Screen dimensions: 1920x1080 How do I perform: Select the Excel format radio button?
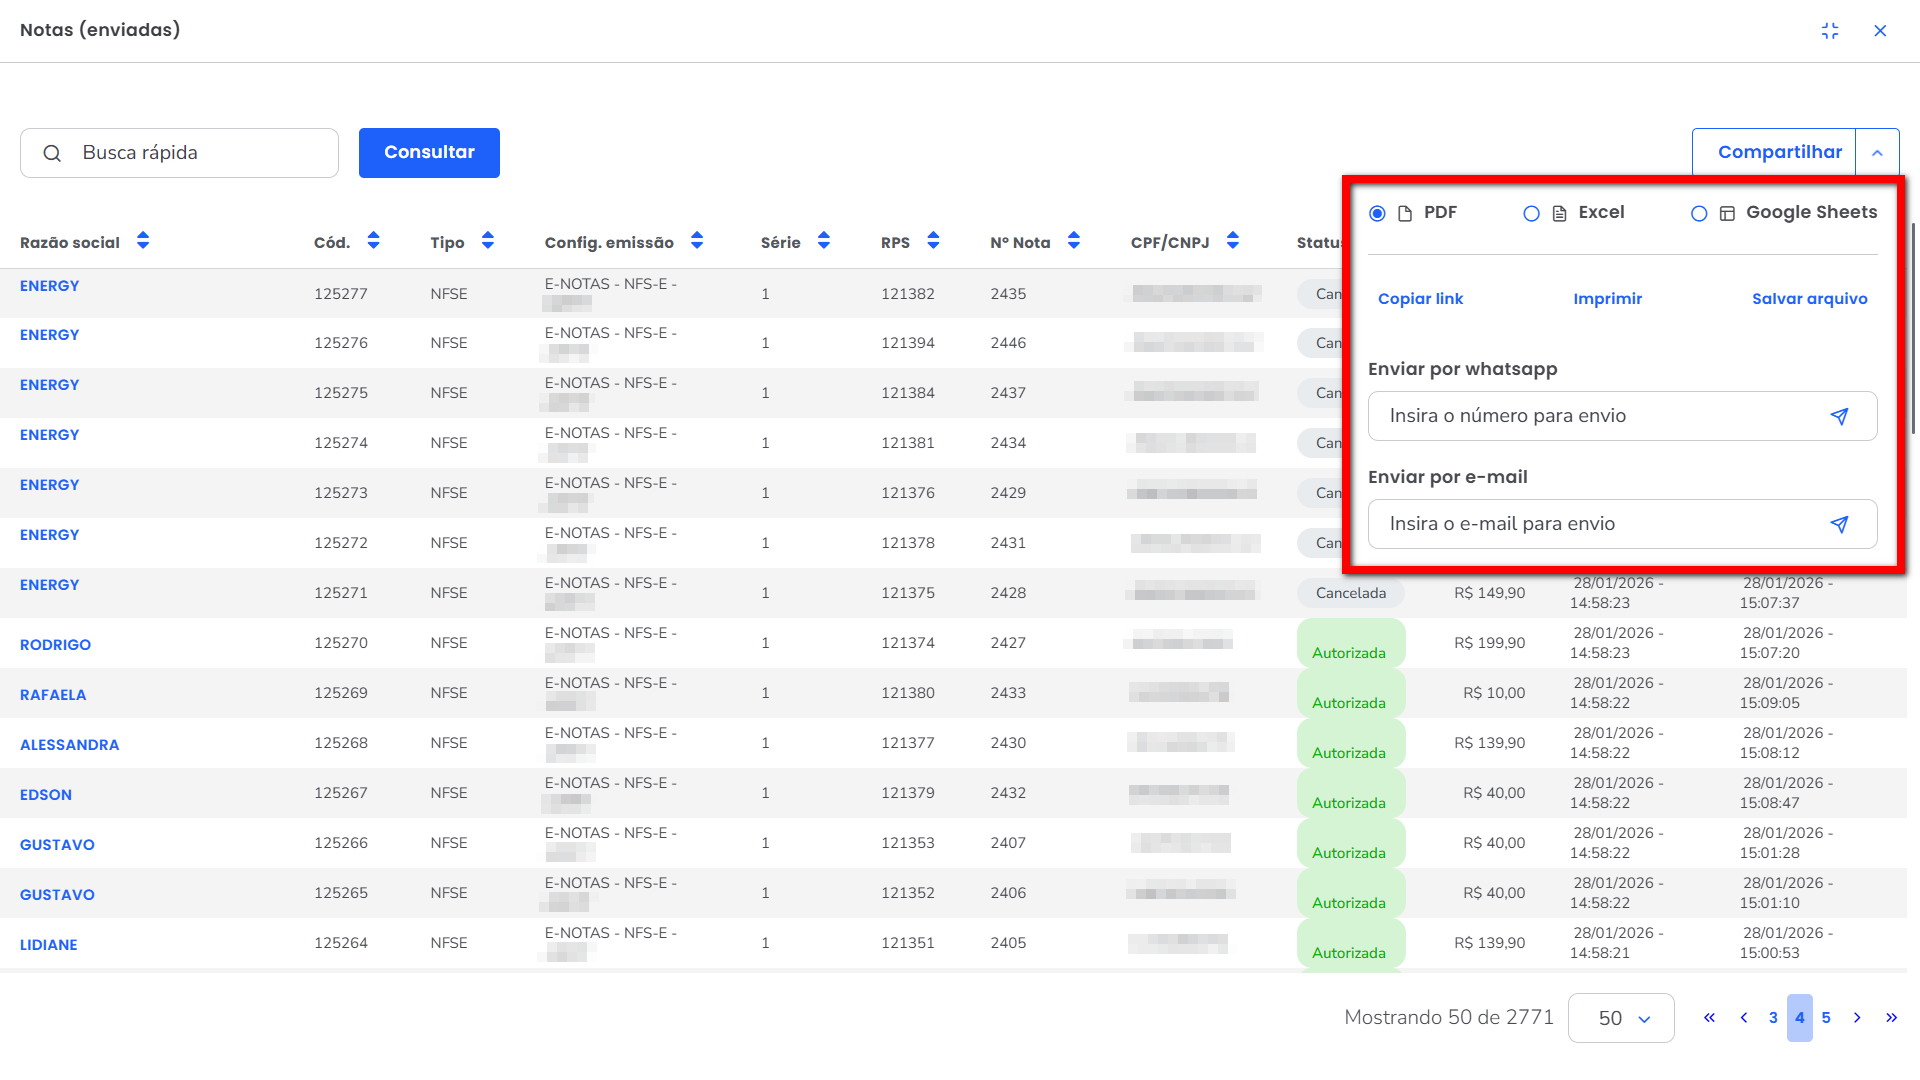click(x=1531, y=213)
